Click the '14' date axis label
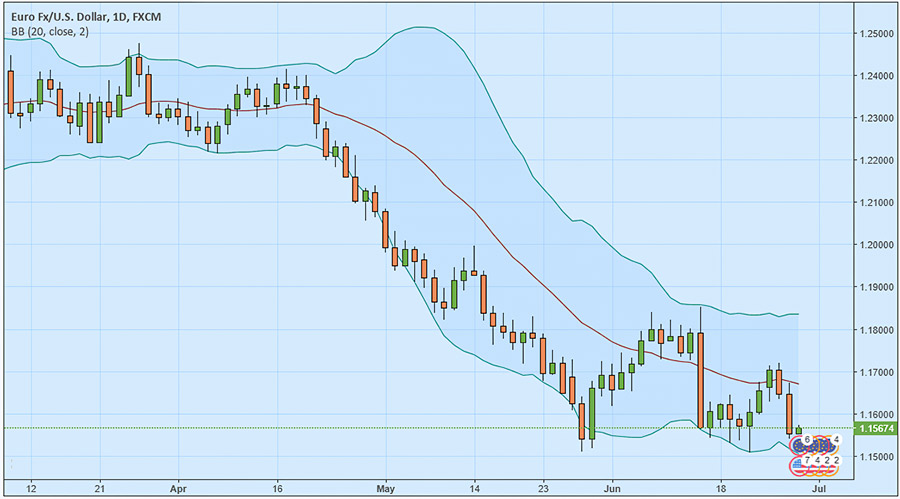This screenshot has height=499, width=900. [x=475, y=489]
